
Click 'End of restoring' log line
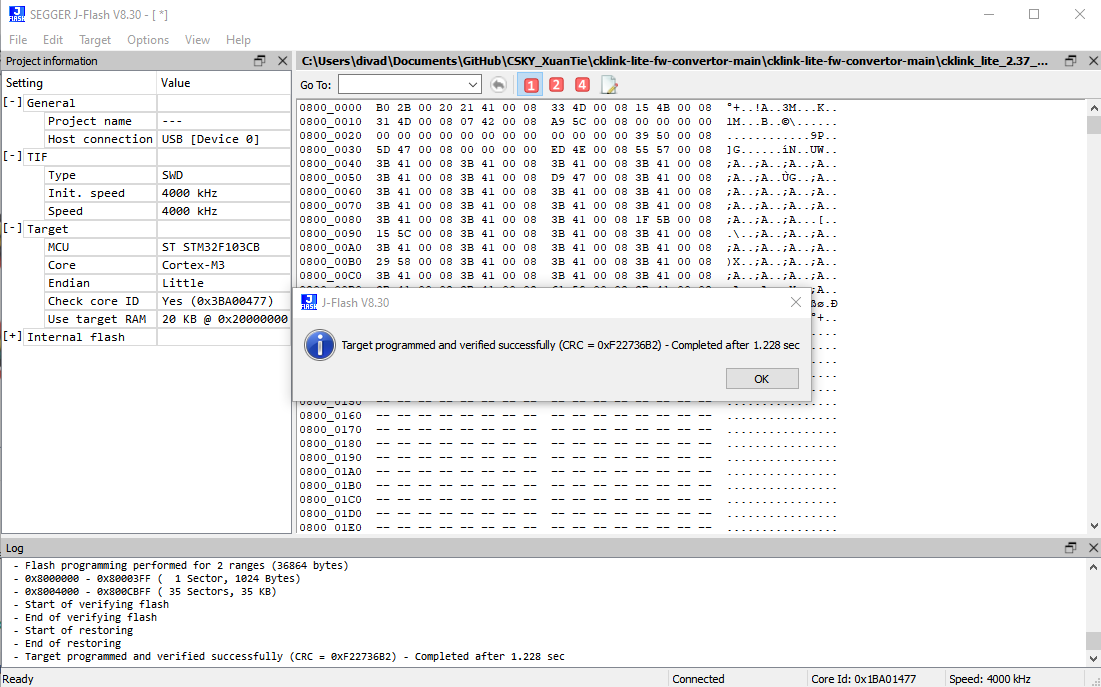coord(67,643)
